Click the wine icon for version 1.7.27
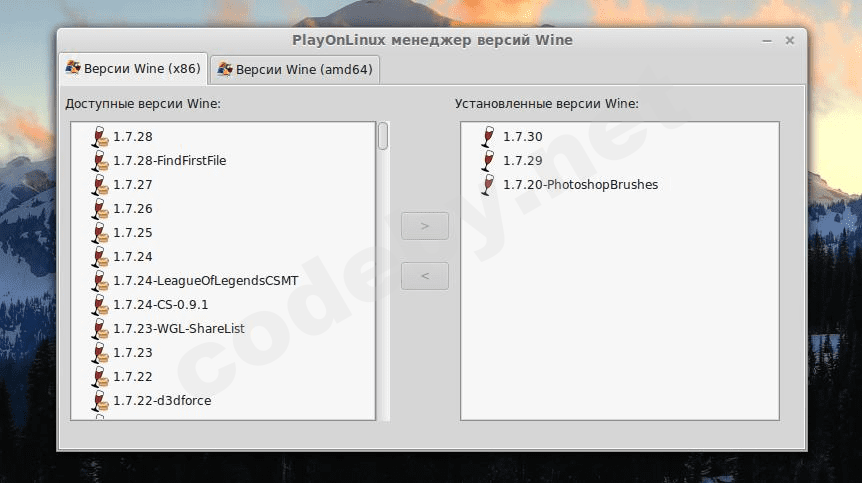This screenshot has height=483, width=862. (100, 185)
